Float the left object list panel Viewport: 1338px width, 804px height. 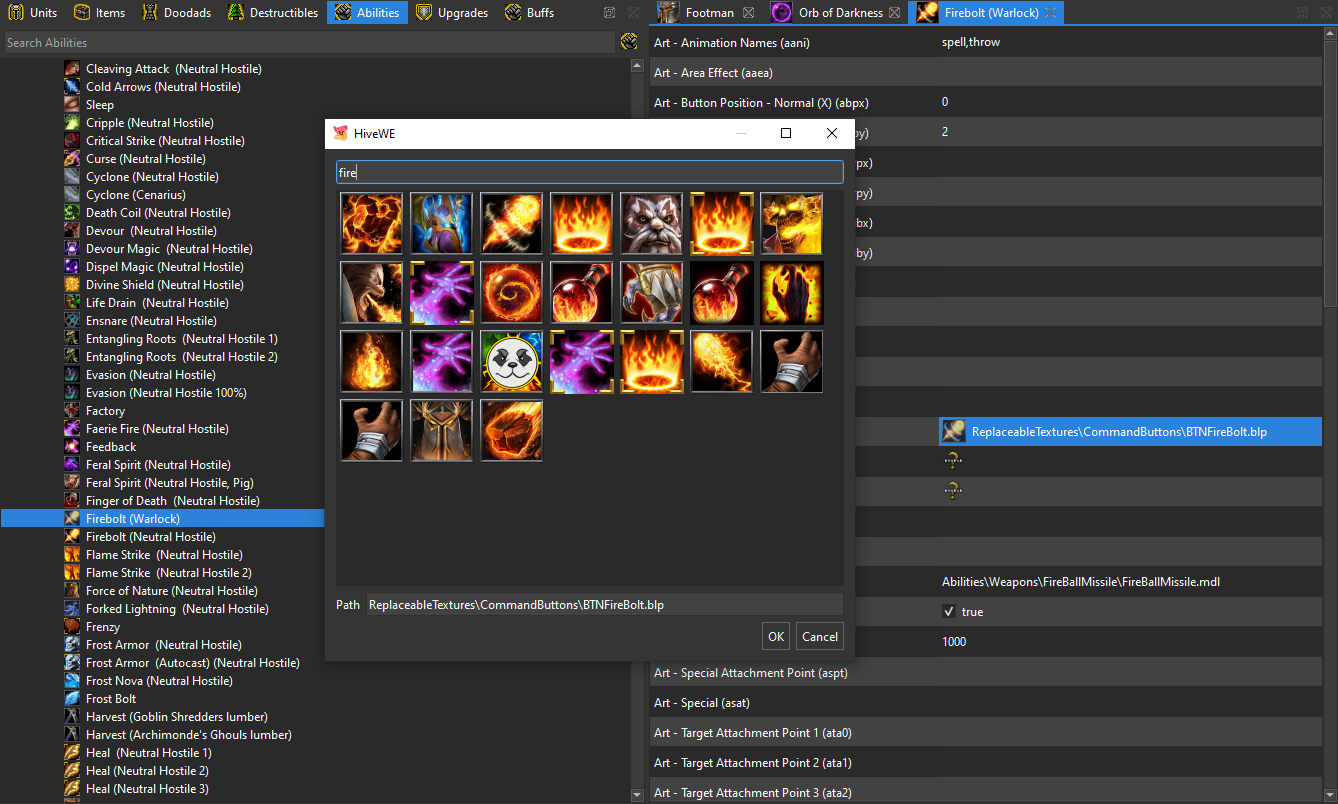[x=610, y=13]
